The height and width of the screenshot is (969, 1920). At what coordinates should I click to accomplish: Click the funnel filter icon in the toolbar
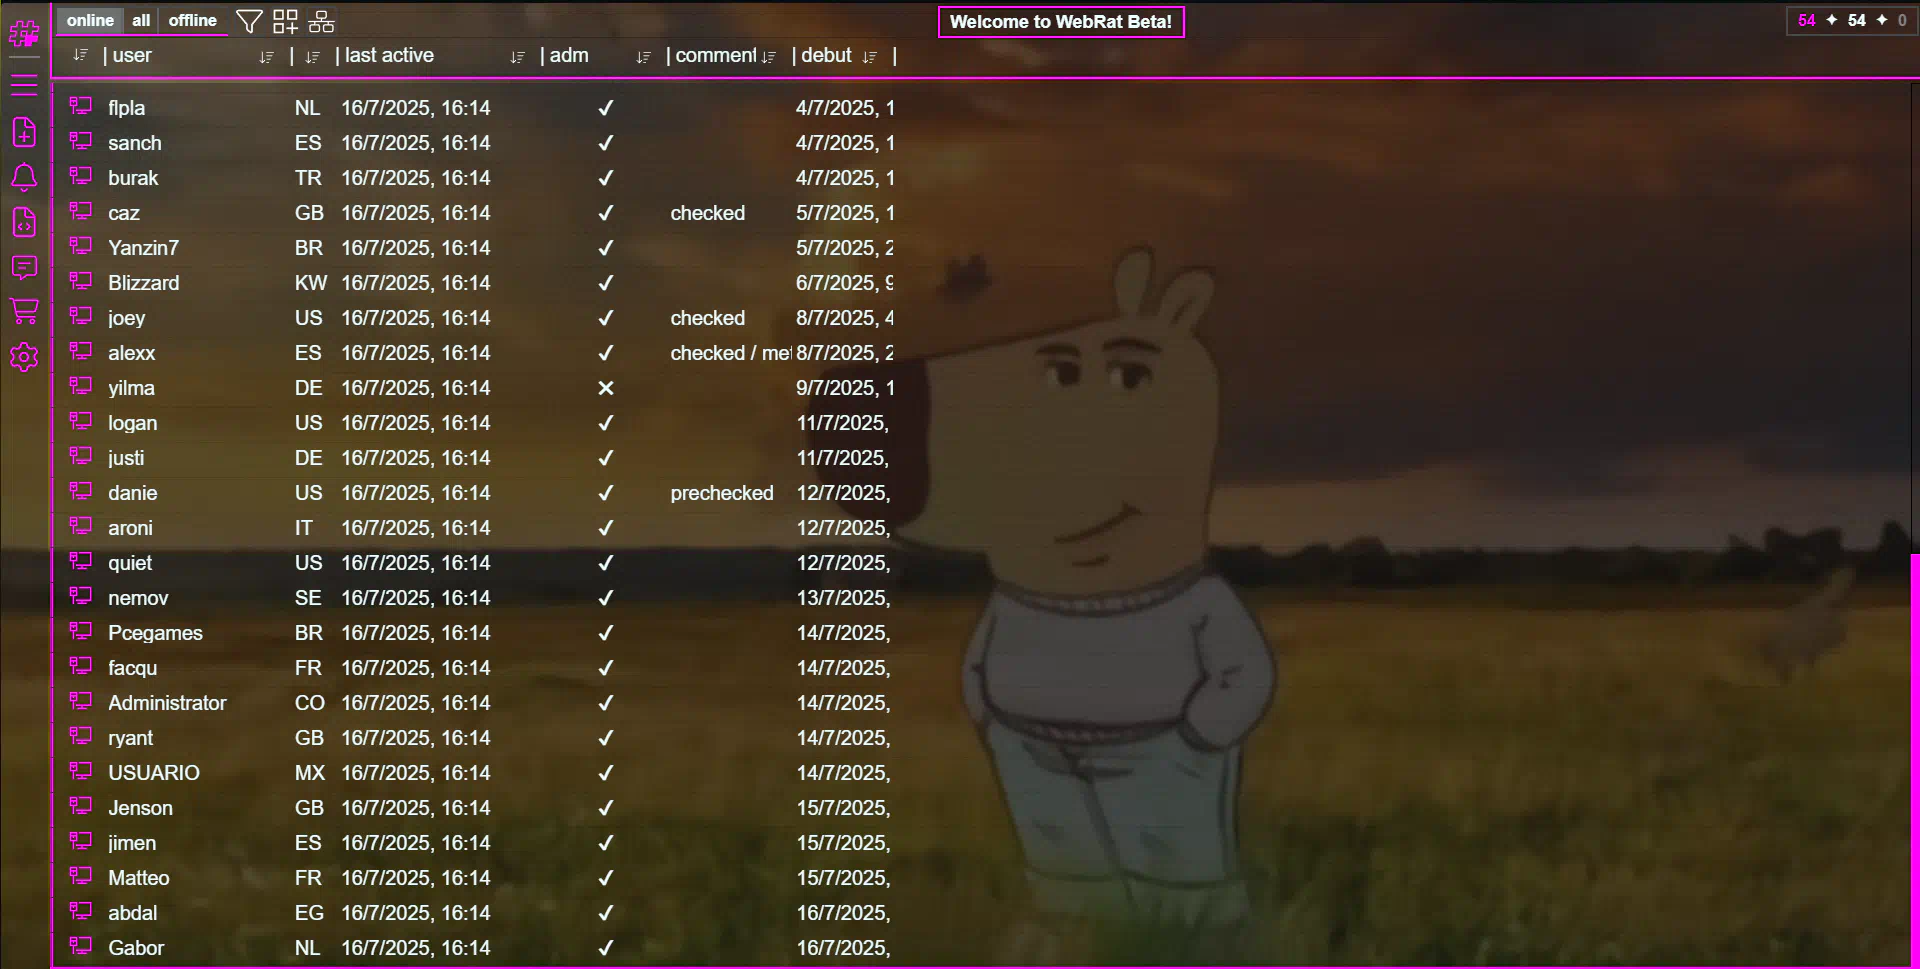[x=249, y=21]
